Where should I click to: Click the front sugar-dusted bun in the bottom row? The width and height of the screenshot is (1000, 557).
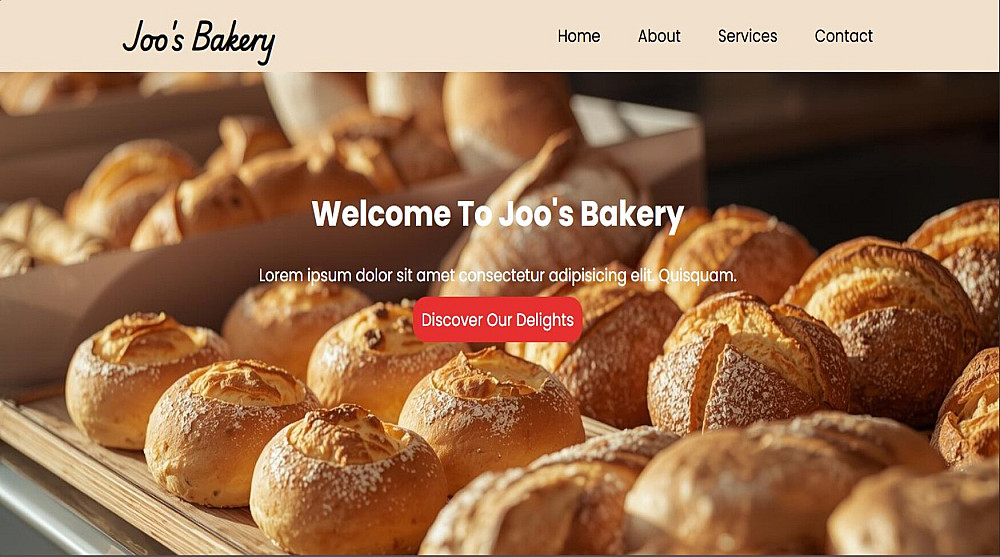click(348, 479)
